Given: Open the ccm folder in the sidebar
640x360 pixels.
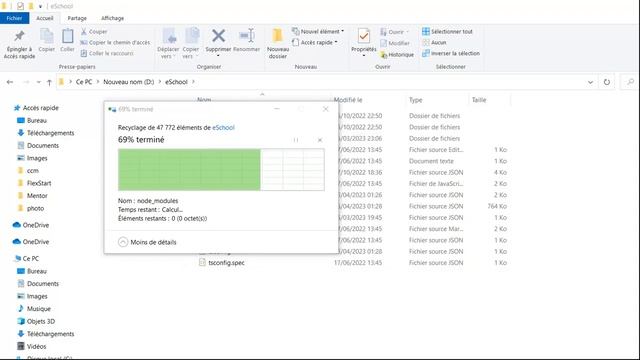Looking at the screenshot, I should 33,171.
